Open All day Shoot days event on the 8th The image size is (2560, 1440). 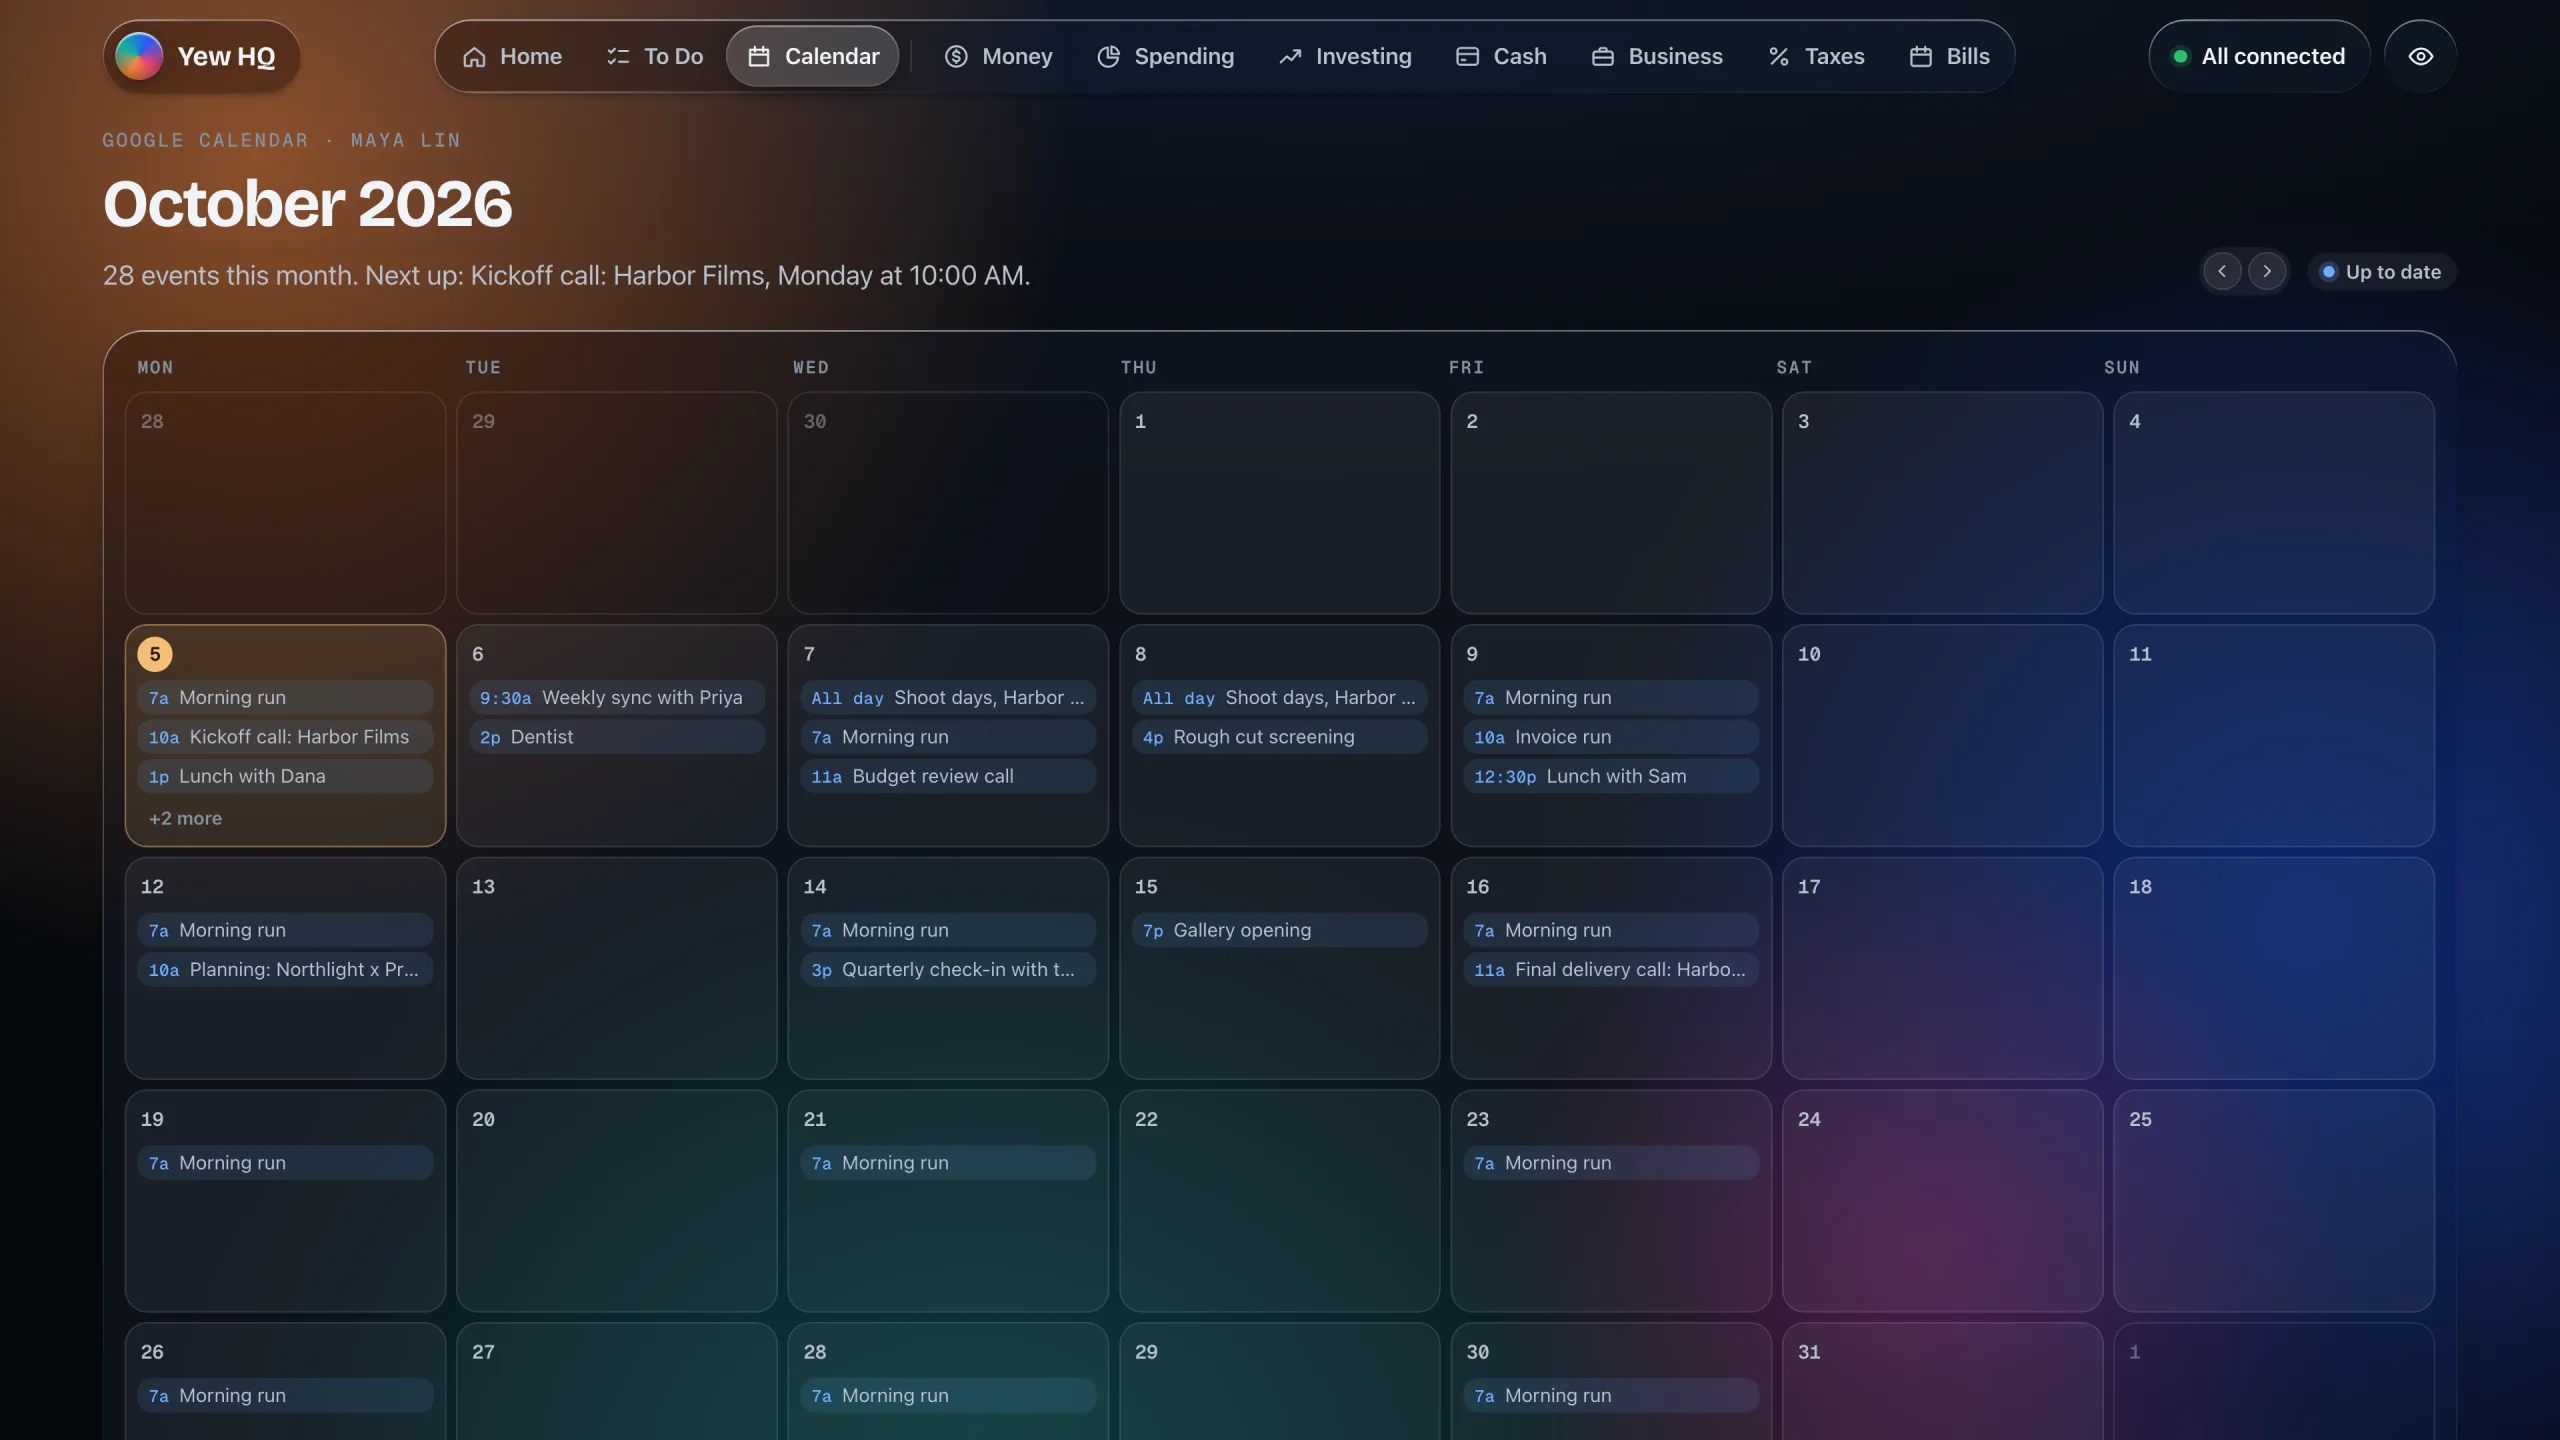[x=1280, y=698]
